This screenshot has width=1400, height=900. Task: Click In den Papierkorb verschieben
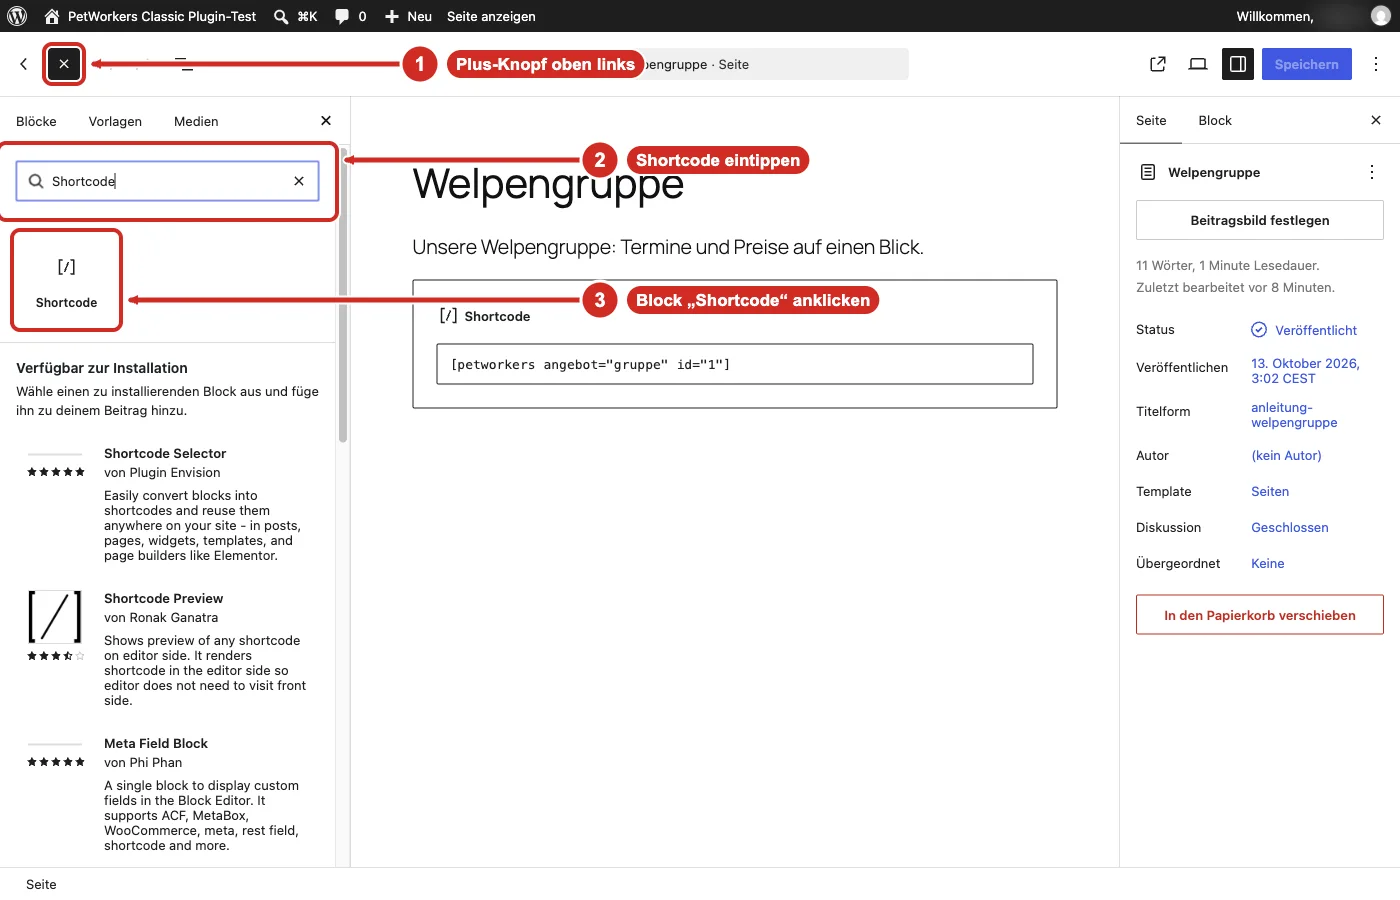(1260, 615)
